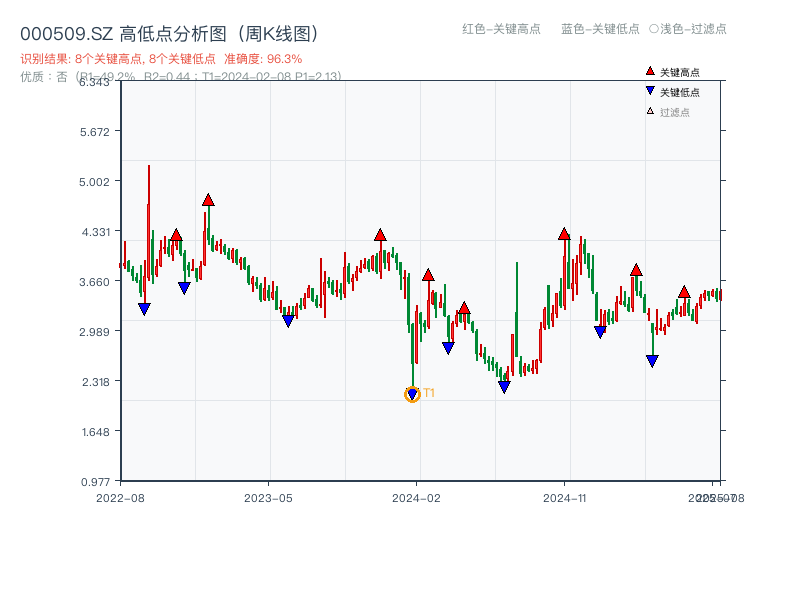Image resolution: width=800 pixels, height=600 pixels.
Task: Click the 4.331 y-axis label
Action: pos(95,232)
